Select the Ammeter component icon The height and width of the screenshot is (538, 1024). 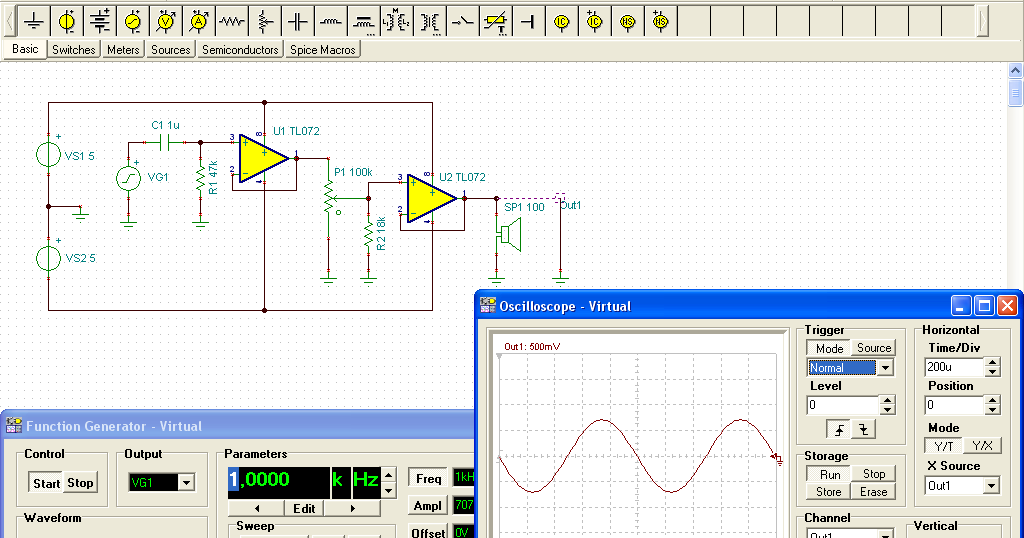point(199,21)
